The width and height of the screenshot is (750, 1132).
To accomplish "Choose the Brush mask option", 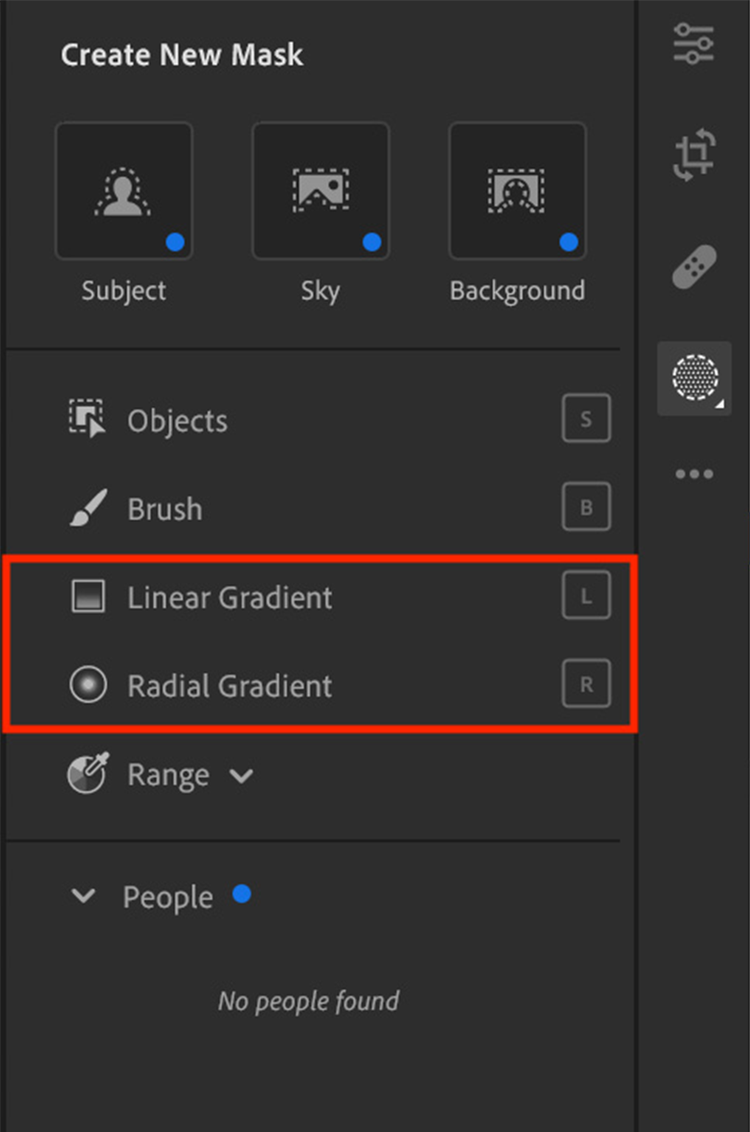I will [164, 509].
